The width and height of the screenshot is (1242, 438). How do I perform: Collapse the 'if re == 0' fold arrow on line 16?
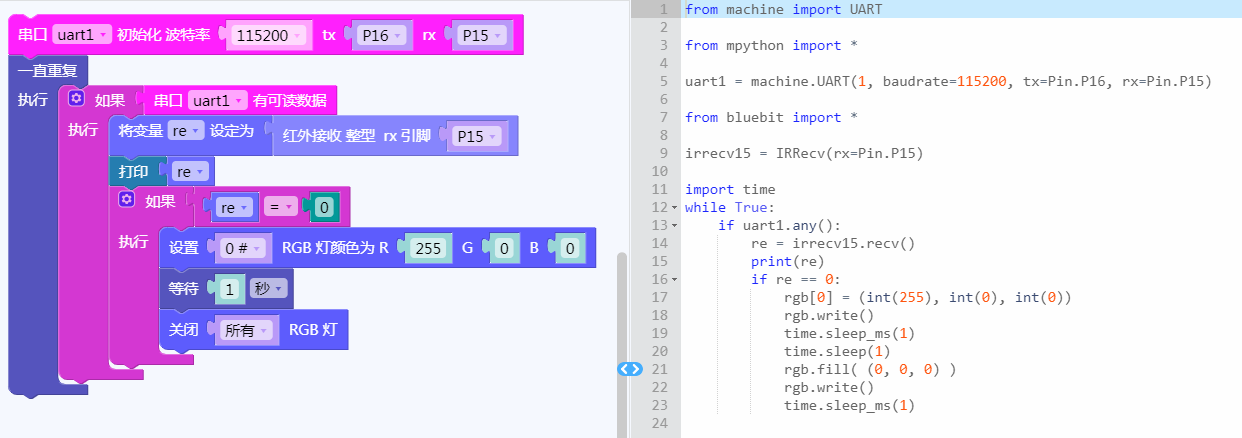click(x=675, y=280)
